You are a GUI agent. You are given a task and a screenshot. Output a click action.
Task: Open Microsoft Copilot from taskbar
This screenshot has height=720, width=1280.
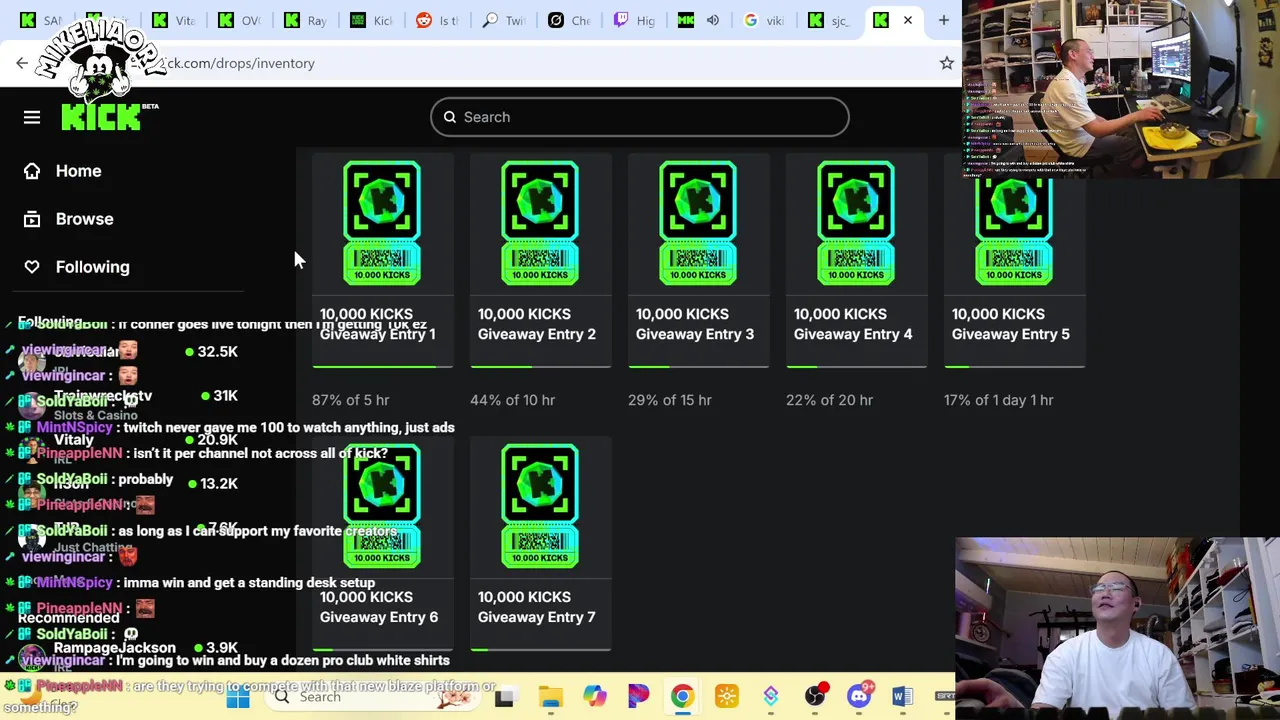coord(595,697)
